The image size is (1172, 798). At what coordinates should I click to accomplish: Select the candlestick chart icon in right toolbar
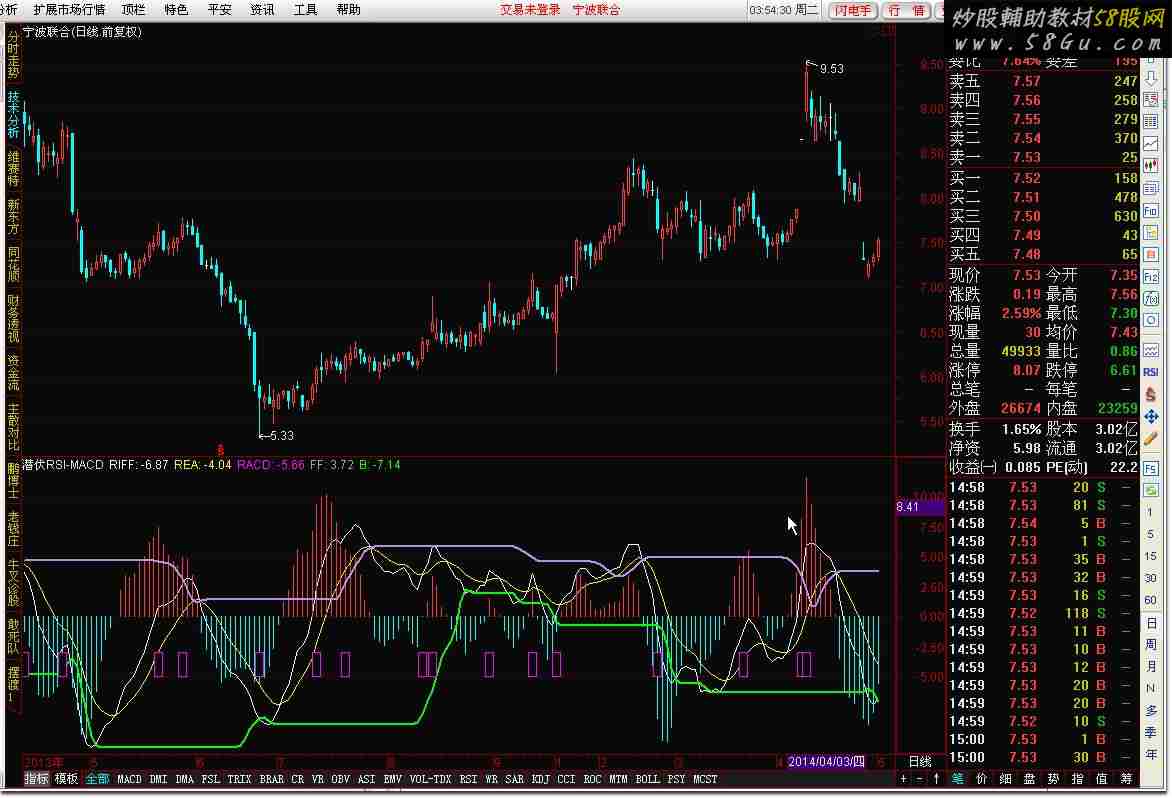coord(1151,166)
